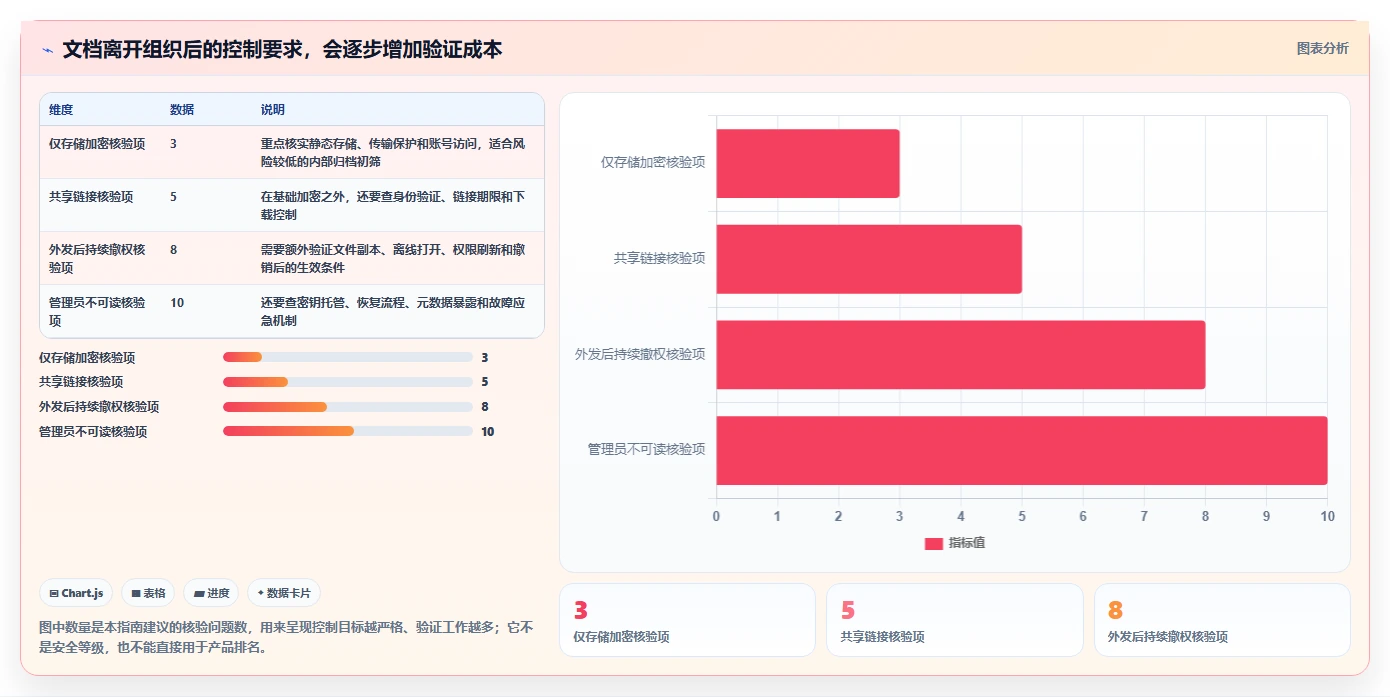1390x697 pixels.
Task: Click the chart axis label 管理员不可读核验项
Action: click(646, 450)
